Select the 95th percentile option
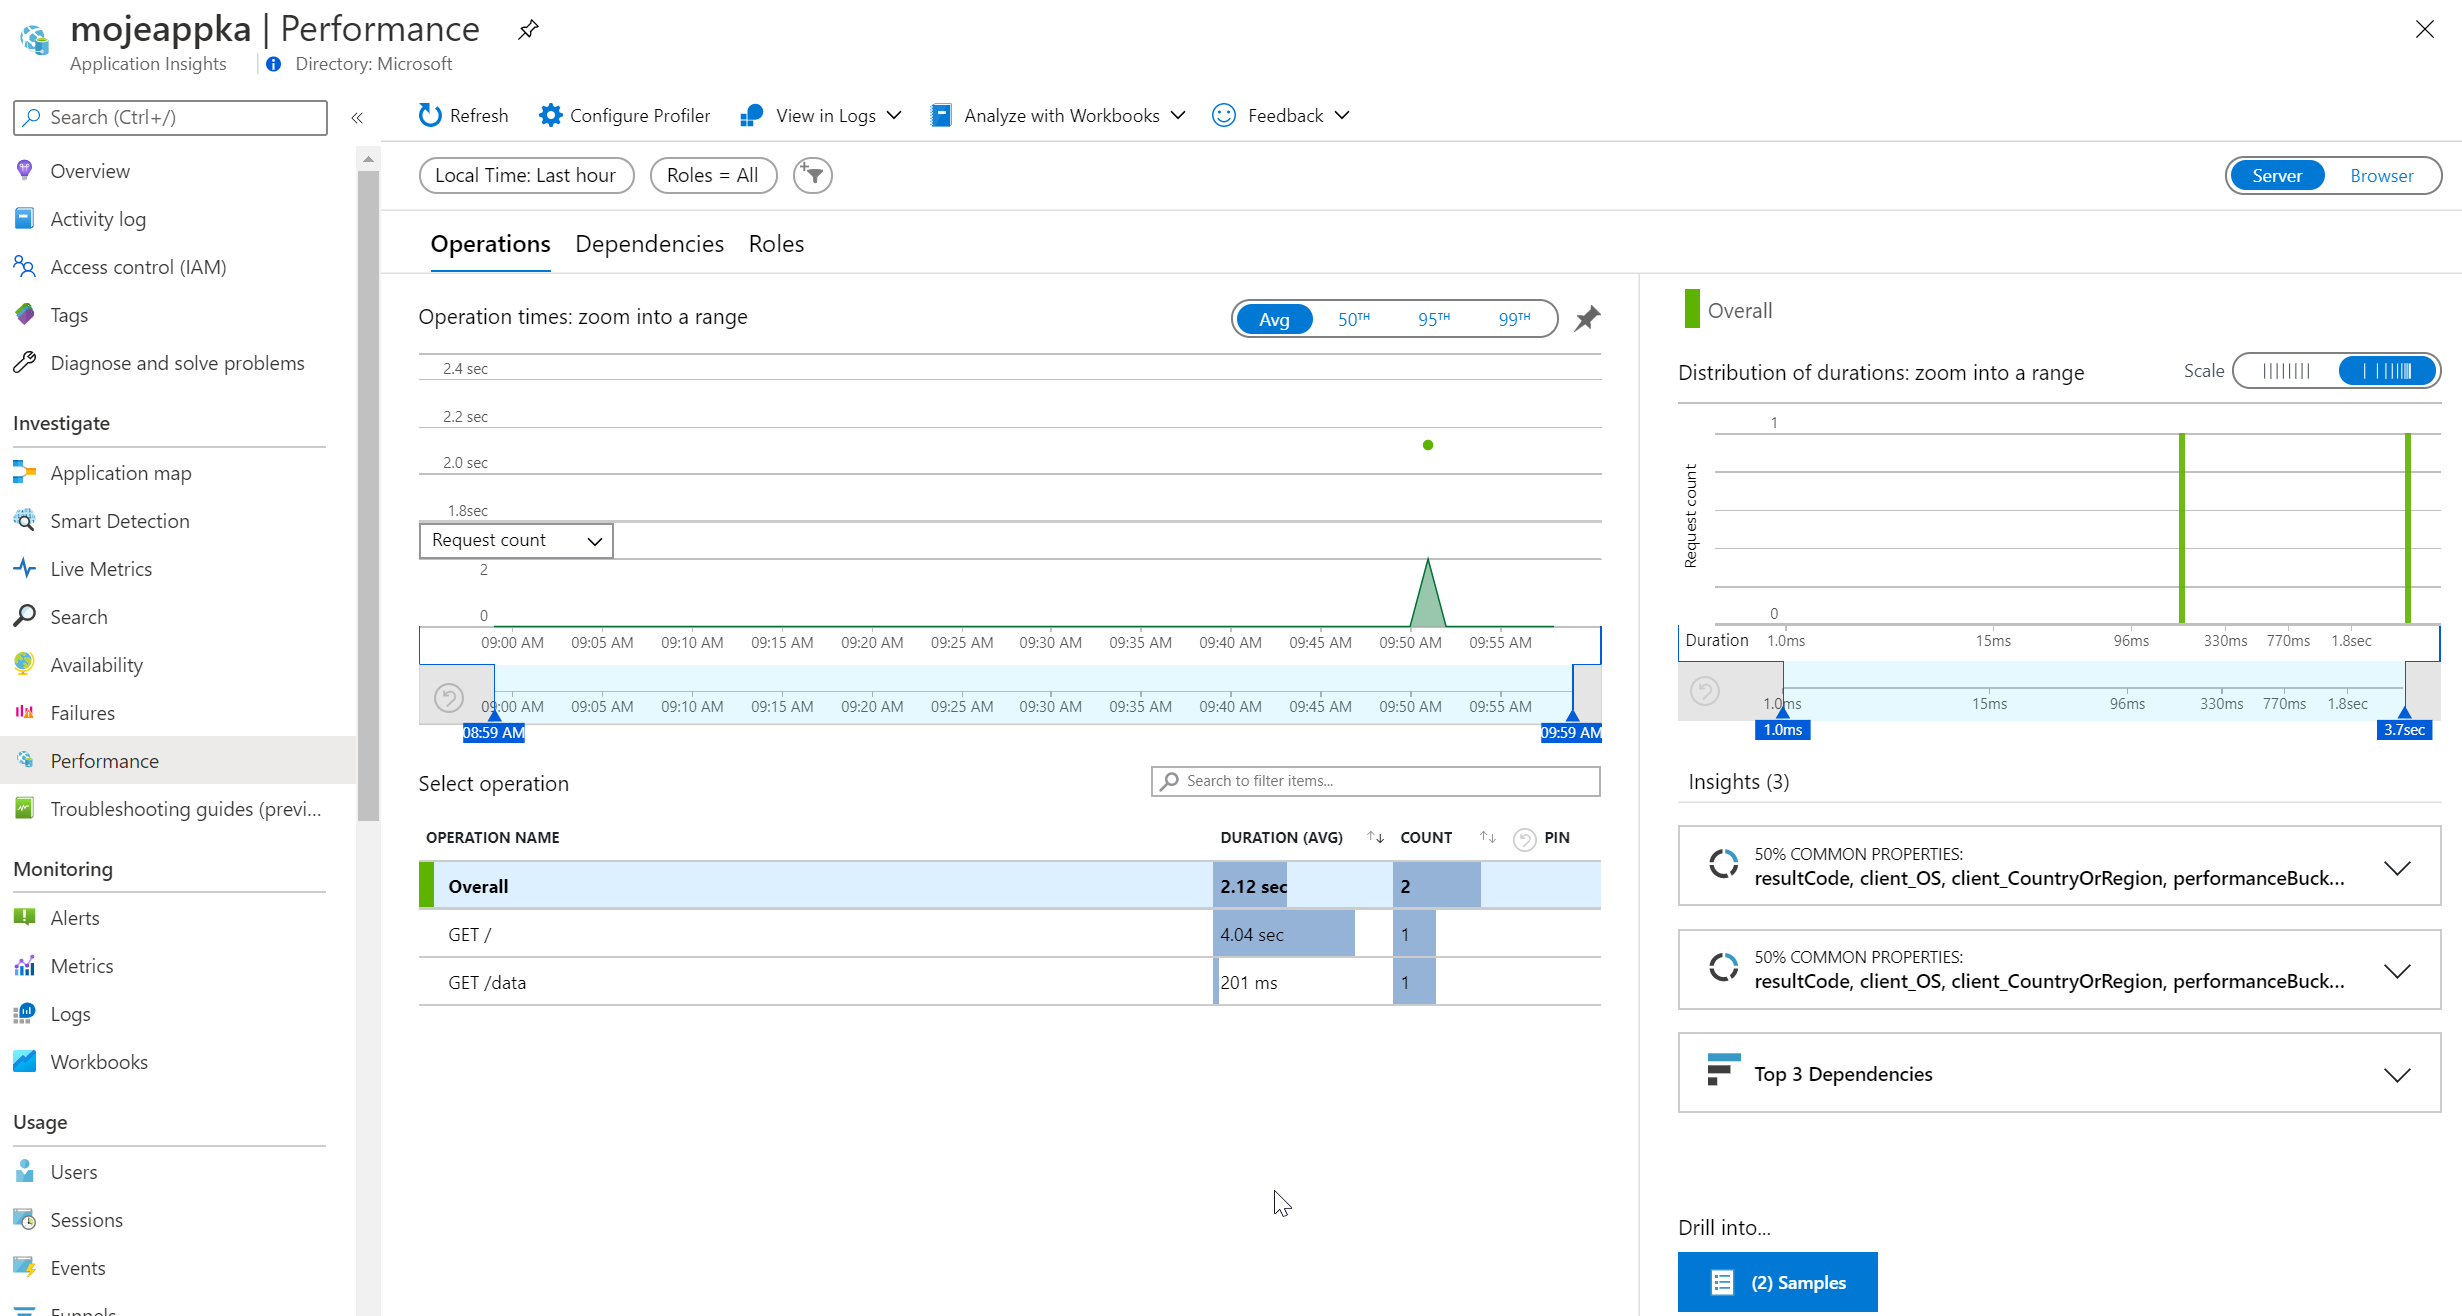 click(x=1433, y=319)
